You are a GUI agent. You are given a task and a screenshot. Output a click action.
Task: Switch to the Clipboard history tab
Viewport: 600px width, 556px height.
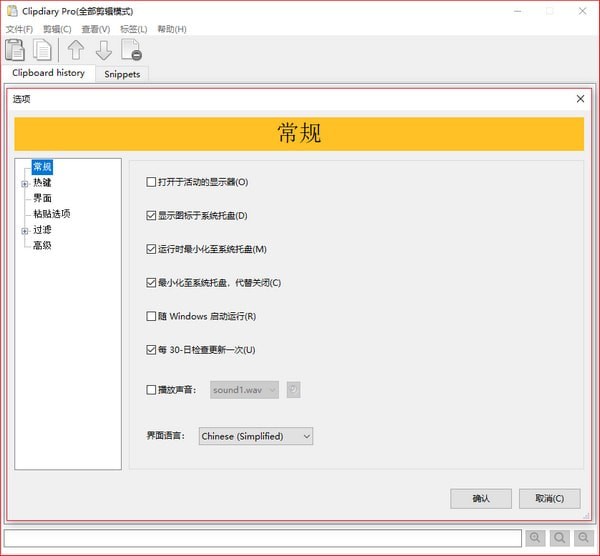pos(49,73)
